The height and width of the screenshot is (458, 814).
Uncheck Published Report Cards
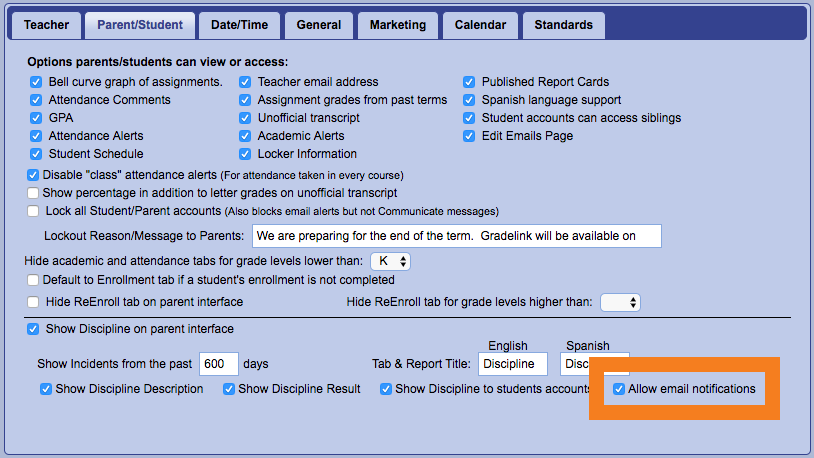(x=469, y=82)
